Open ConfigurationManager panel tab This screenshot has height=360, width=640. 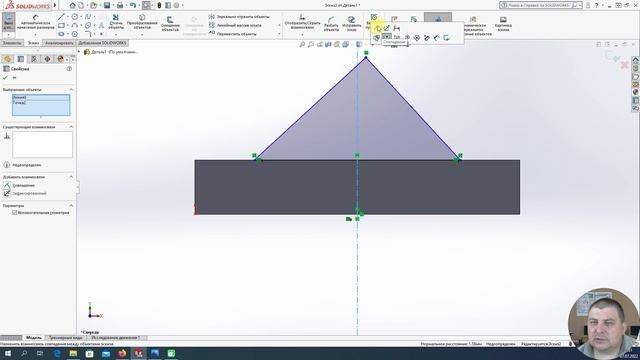(34, 59)
